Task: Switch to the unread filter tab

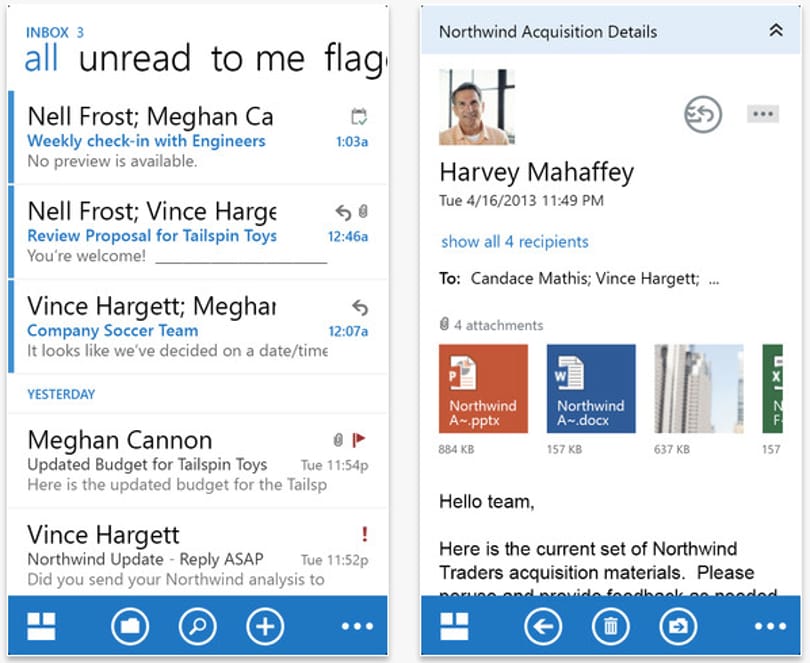Action: pos(135,58)
